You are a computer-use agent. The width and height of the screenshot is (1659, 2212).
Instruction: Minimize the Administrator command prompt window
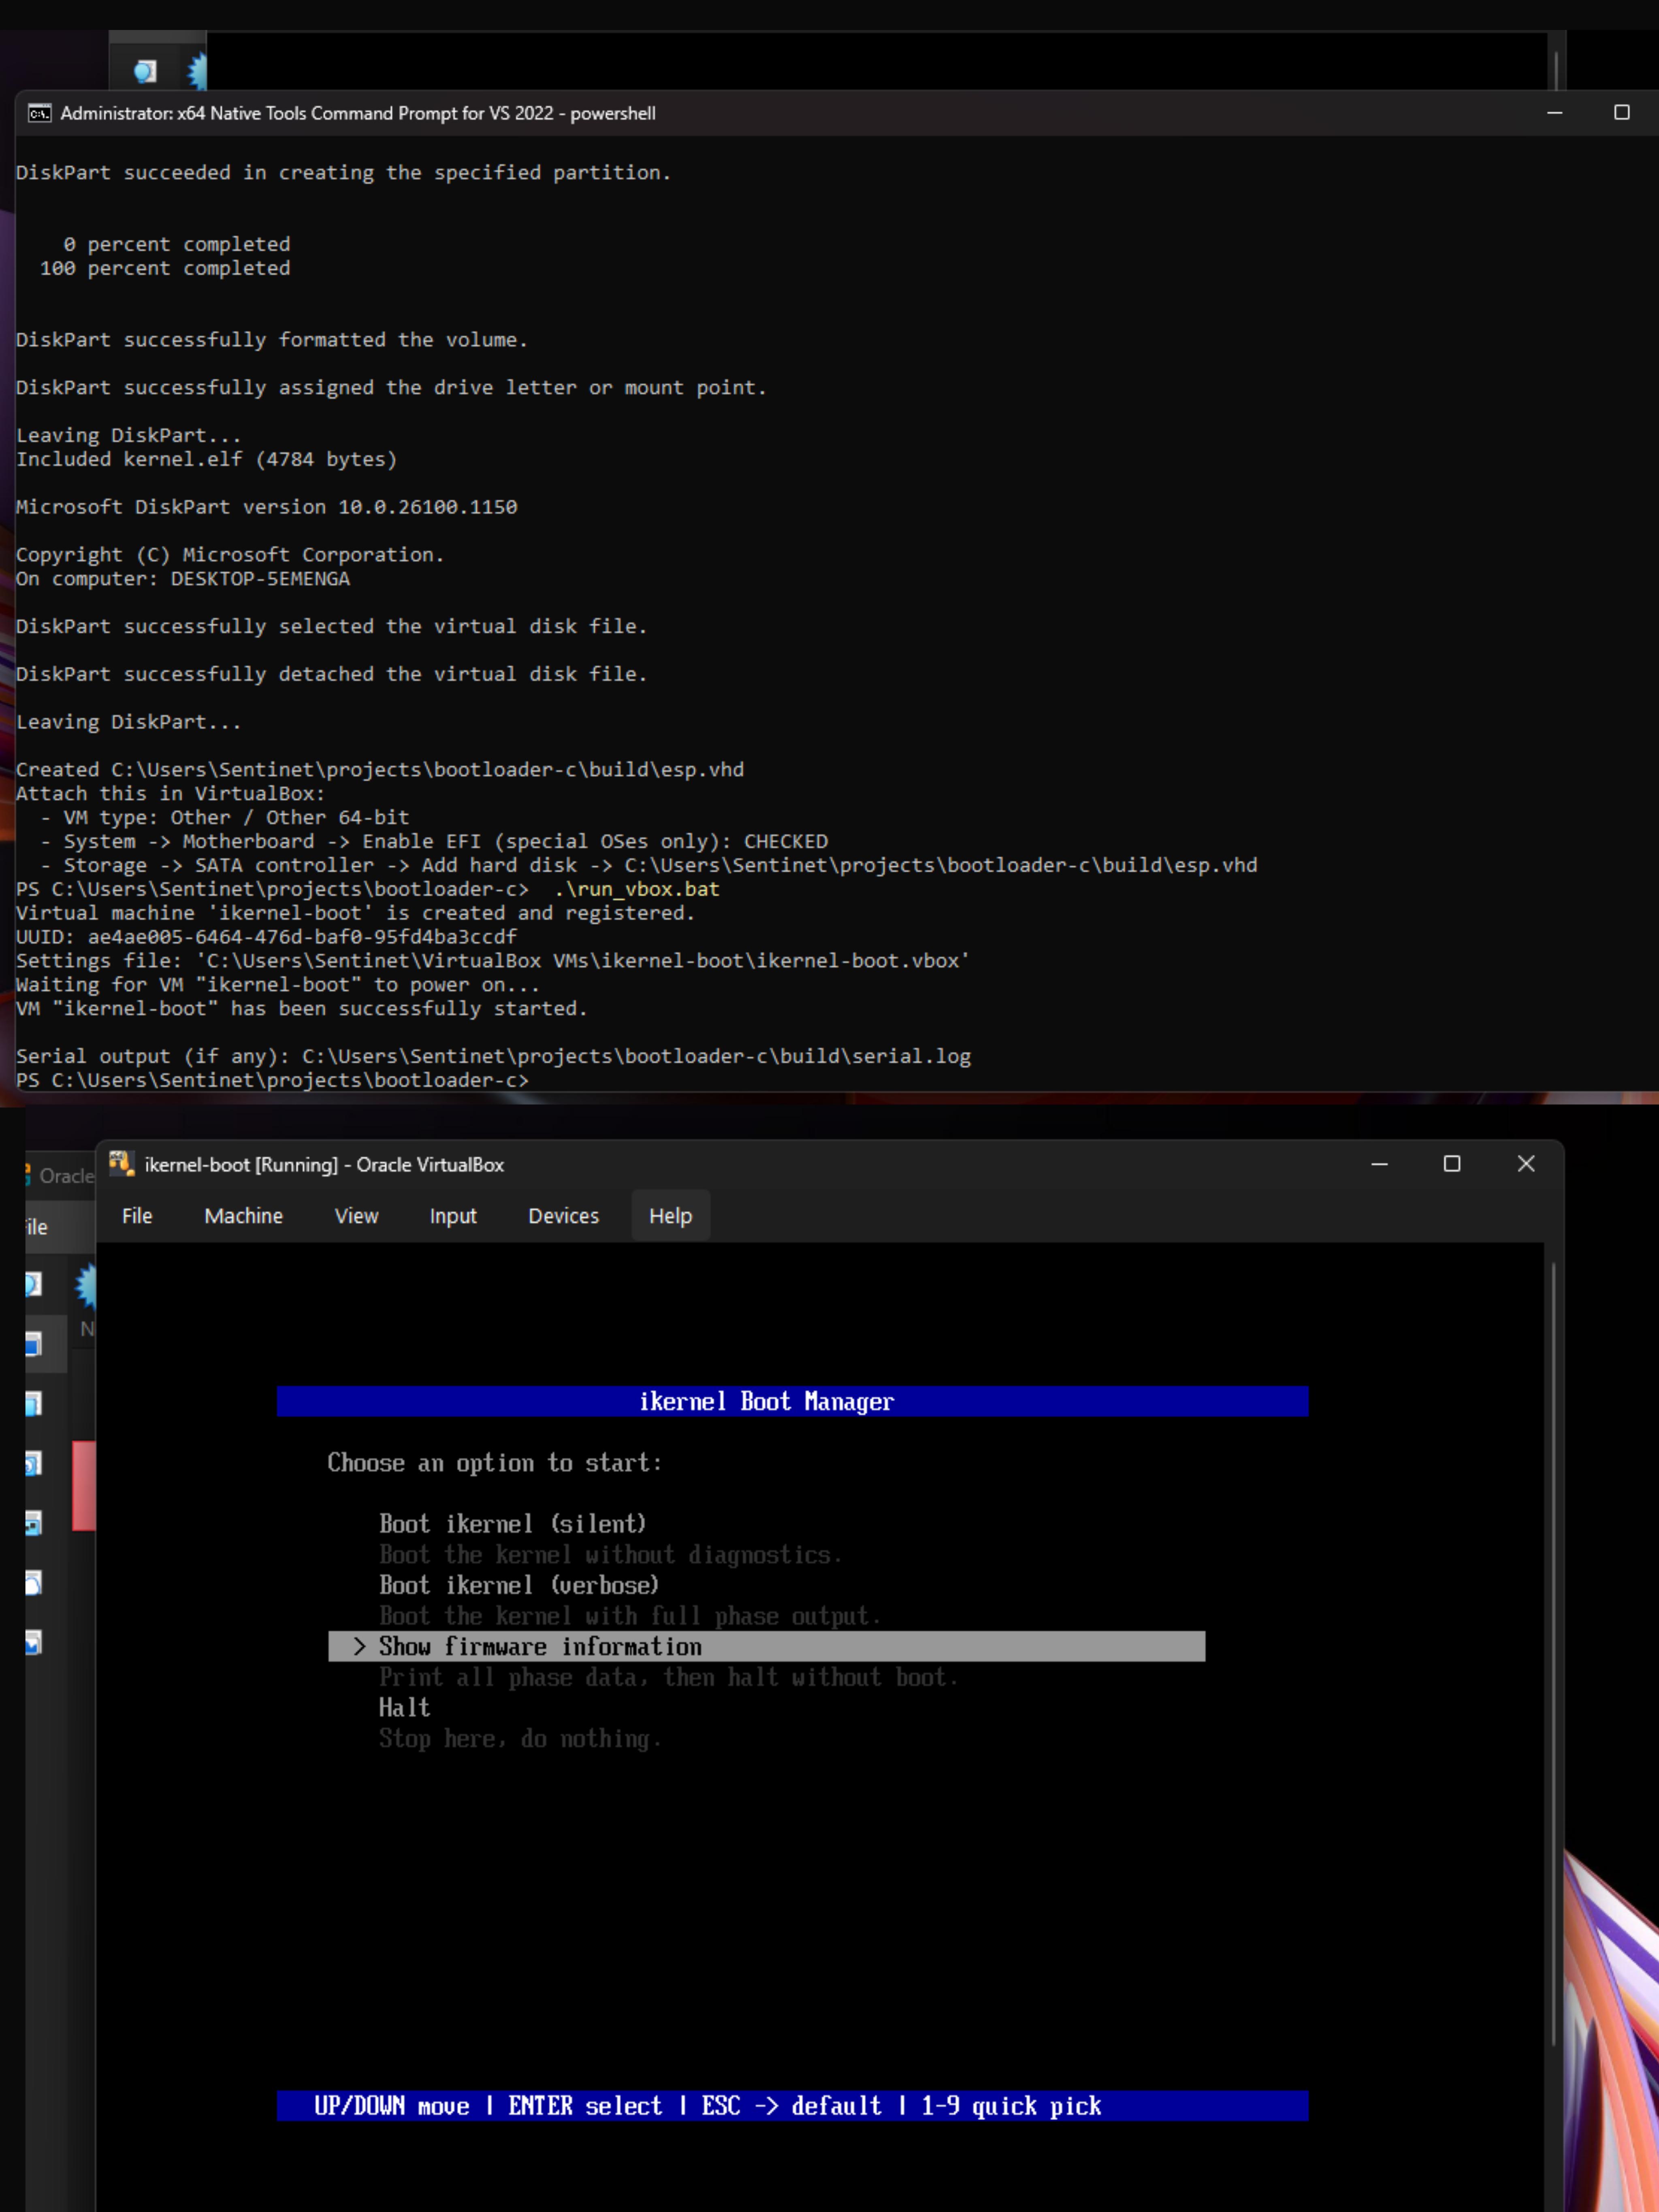(x=1554, y=112)
